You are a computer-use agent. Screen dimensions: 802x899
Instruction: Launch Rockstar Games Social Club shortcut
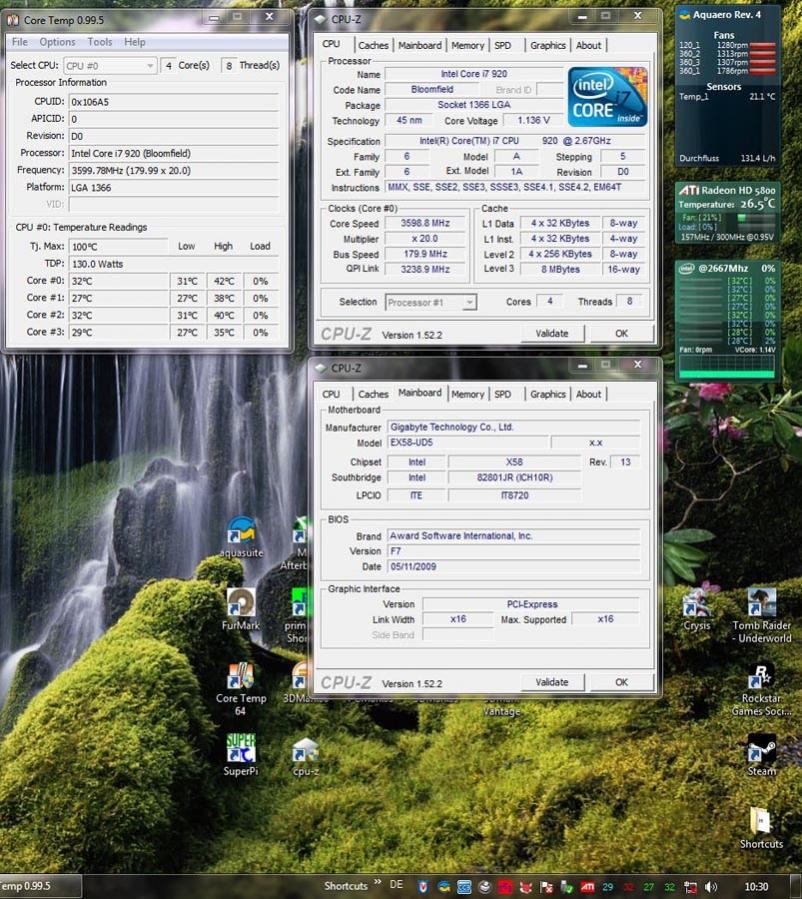click(x=761, y=690)
